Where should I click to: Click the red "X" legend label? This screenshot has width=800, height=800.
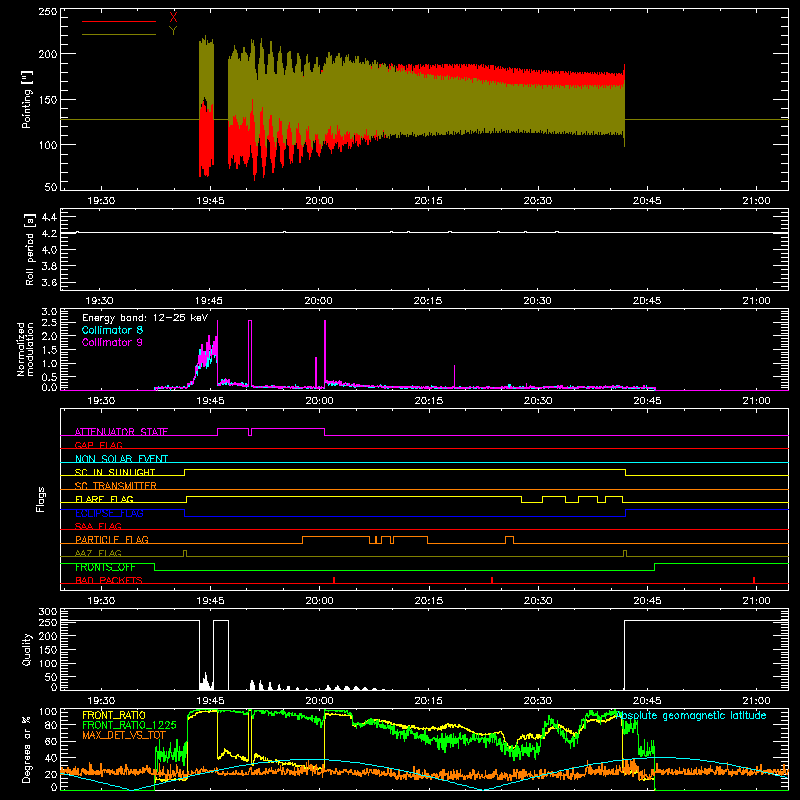pyautogui.click(x=173, y=18)
